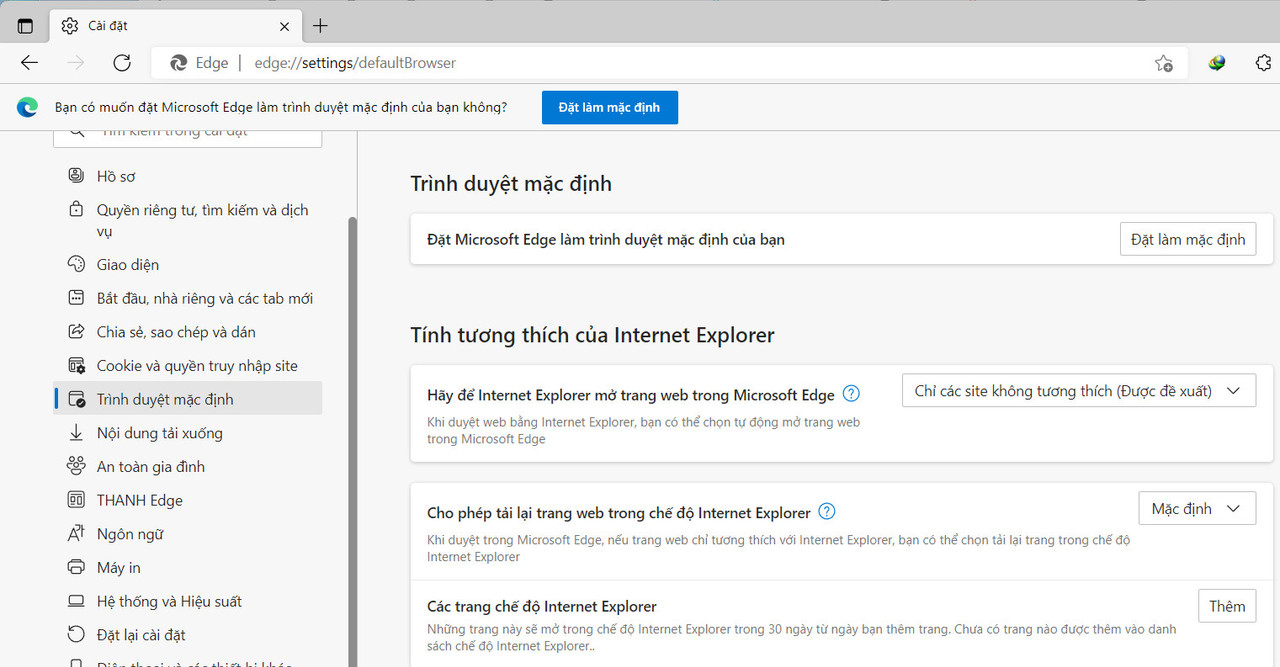
Task: Click the Giao diện palette icon
Action: [x=76, y=265]
